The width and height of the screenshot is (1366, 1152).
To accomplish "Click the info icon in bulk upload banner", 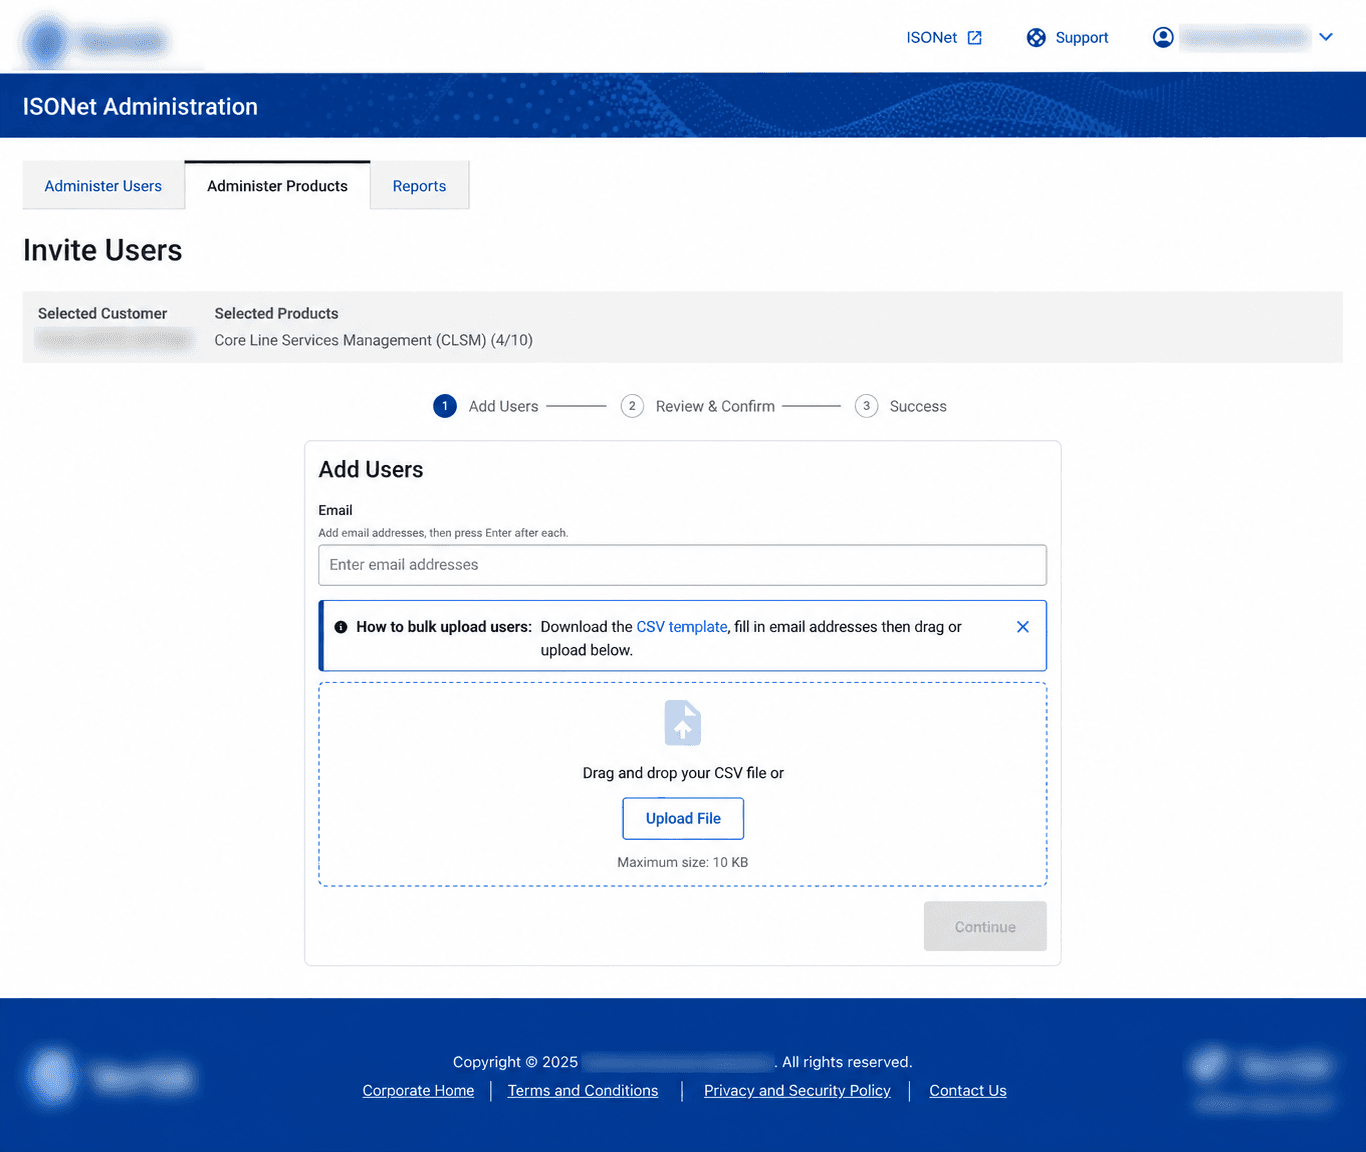I will pyautogui.click(x=341, y=627).
